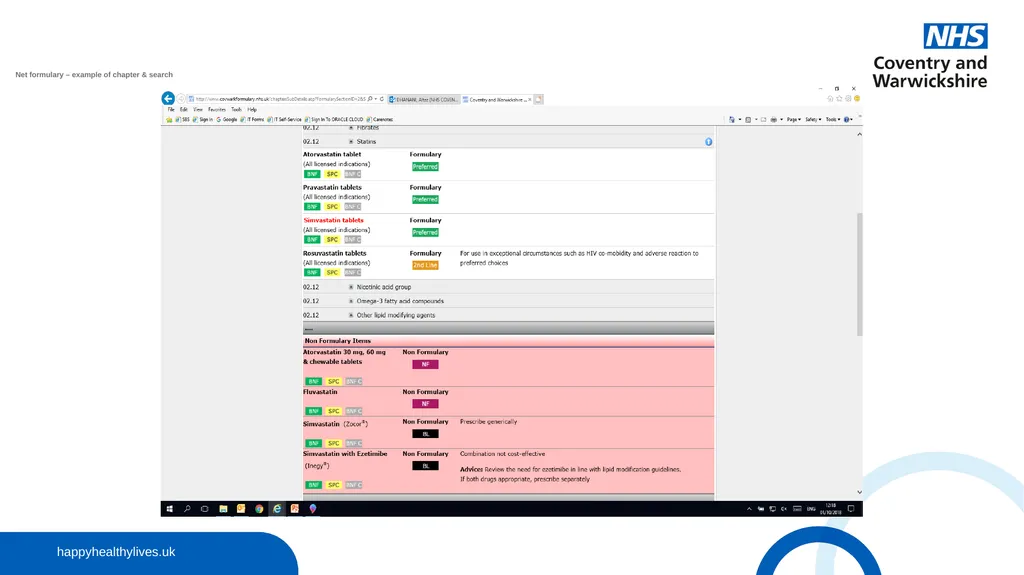
Task: Open Chrome from the taskbar
Action: (259, 509)
